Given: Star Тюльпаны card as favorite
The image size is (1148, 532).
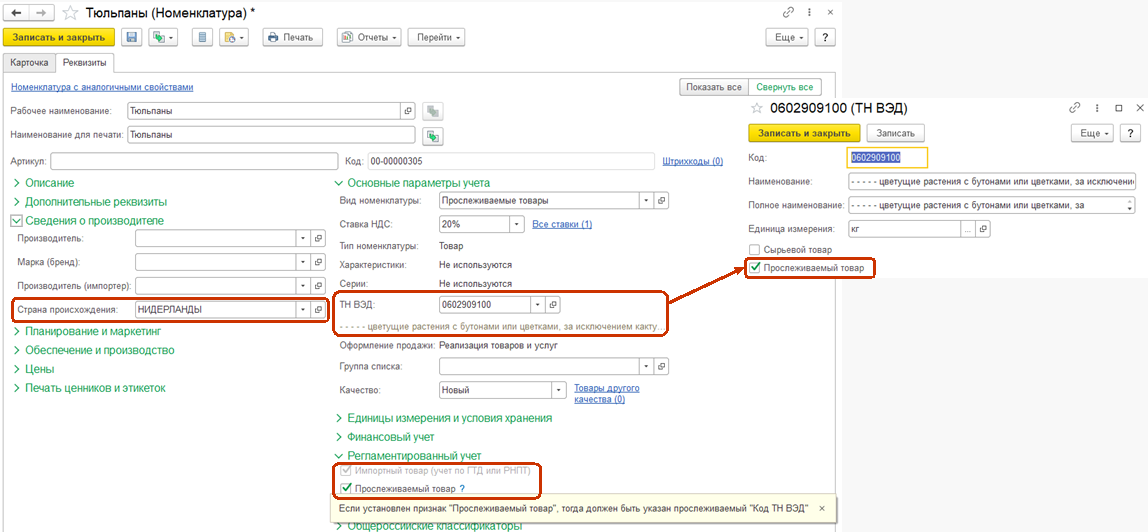Looking at the screenshot, I should [70, 12].
